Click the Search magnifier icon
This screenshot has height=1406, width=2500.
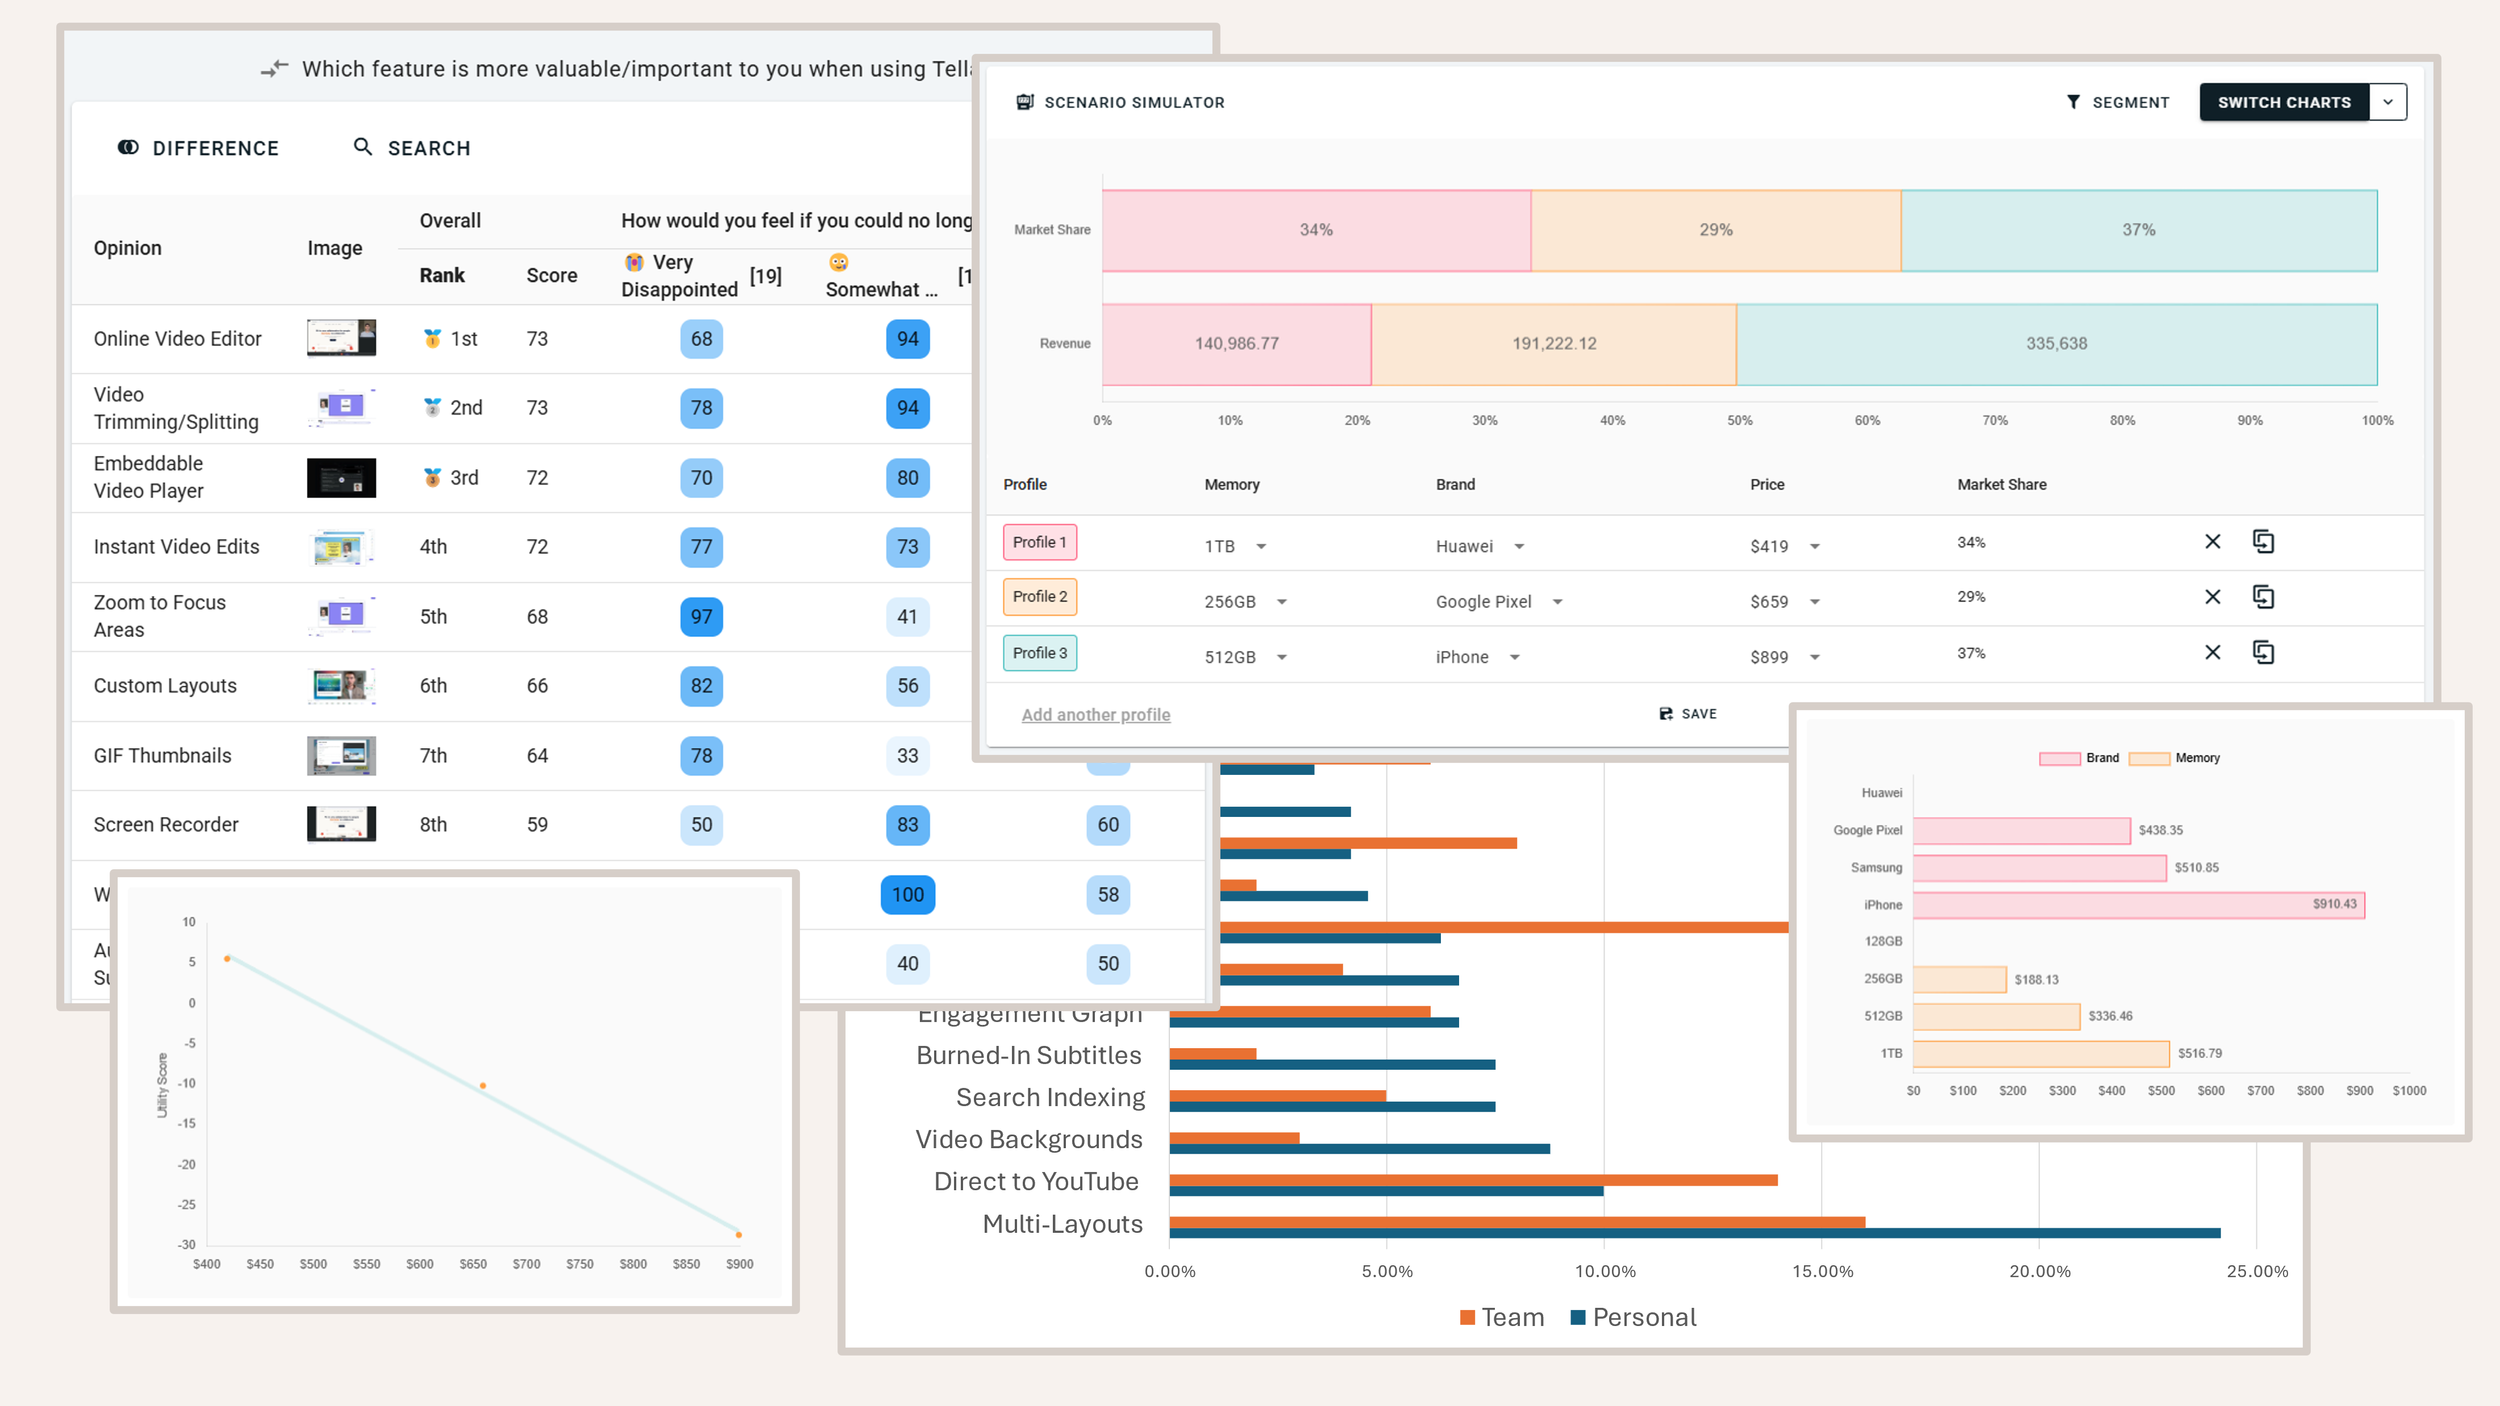pyautogui.click(x=363, y=147)
